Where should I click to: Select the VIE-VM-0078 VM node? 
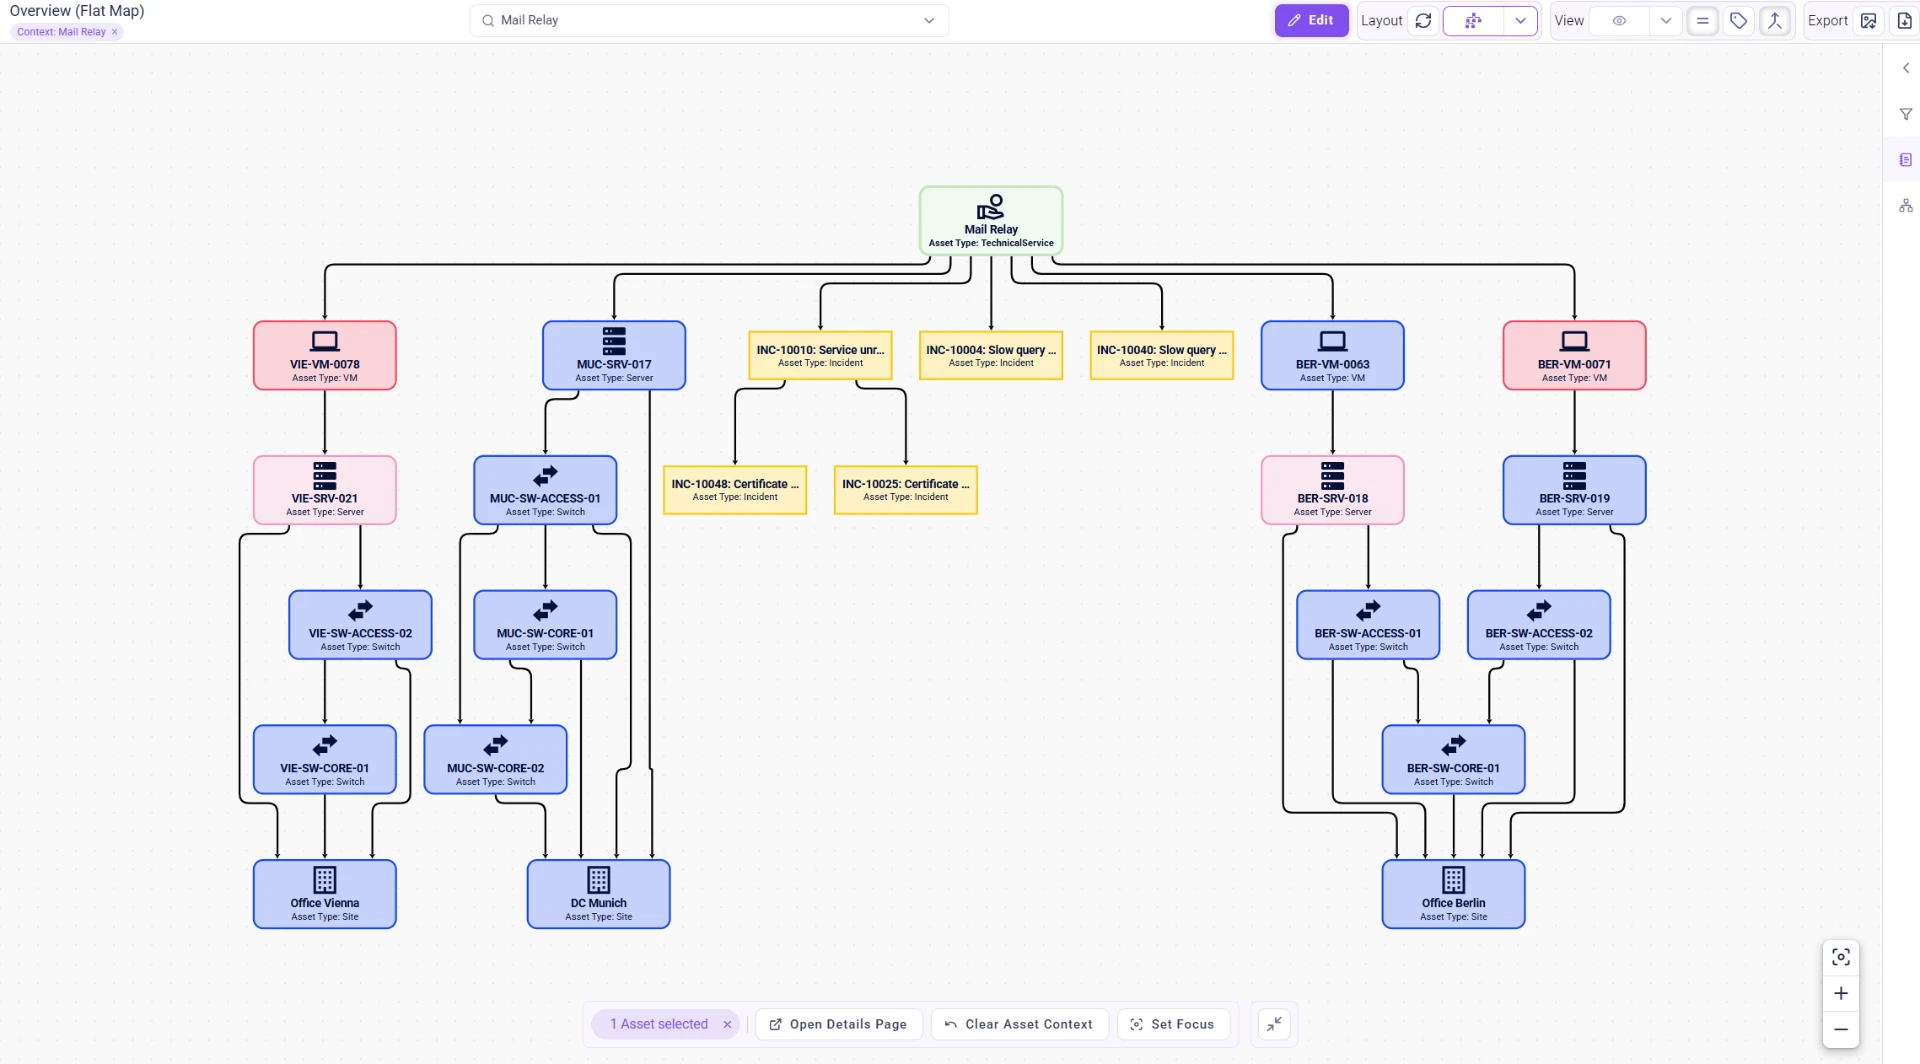tap(324, 355)
